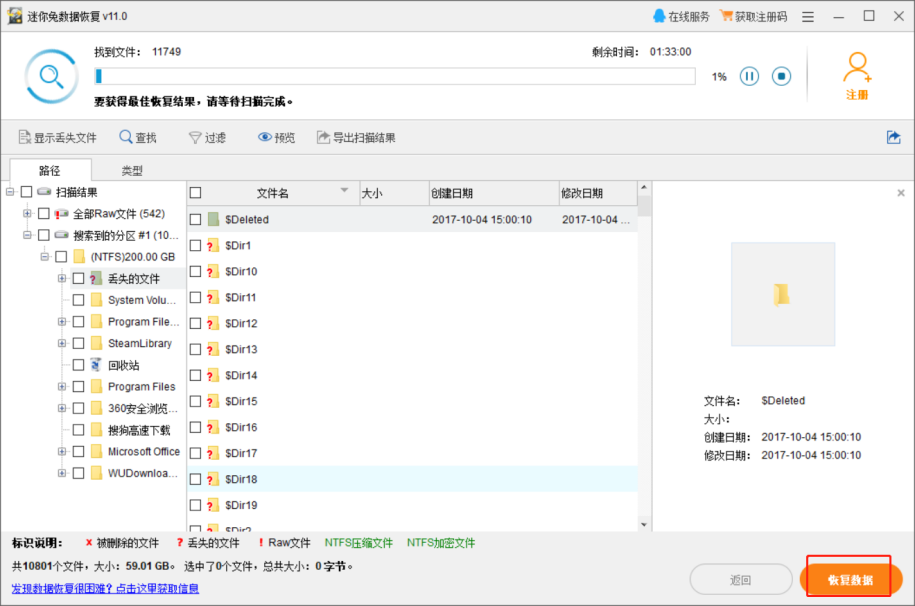Expand the 全部Raw文件 tree node
The image size is (915, 606).
point(27,214)
